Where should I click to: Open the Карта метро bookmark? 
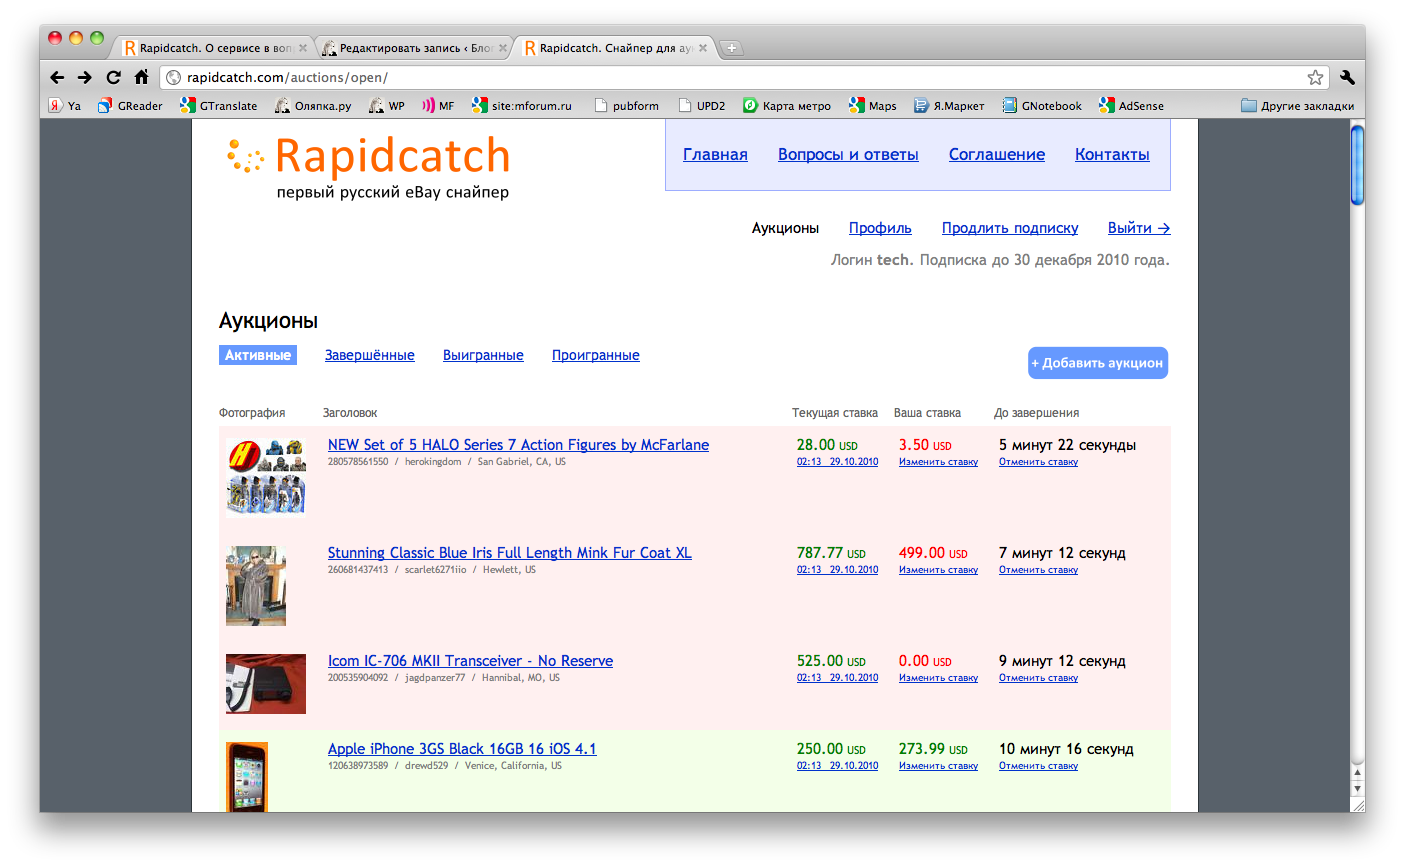(787, 105)
